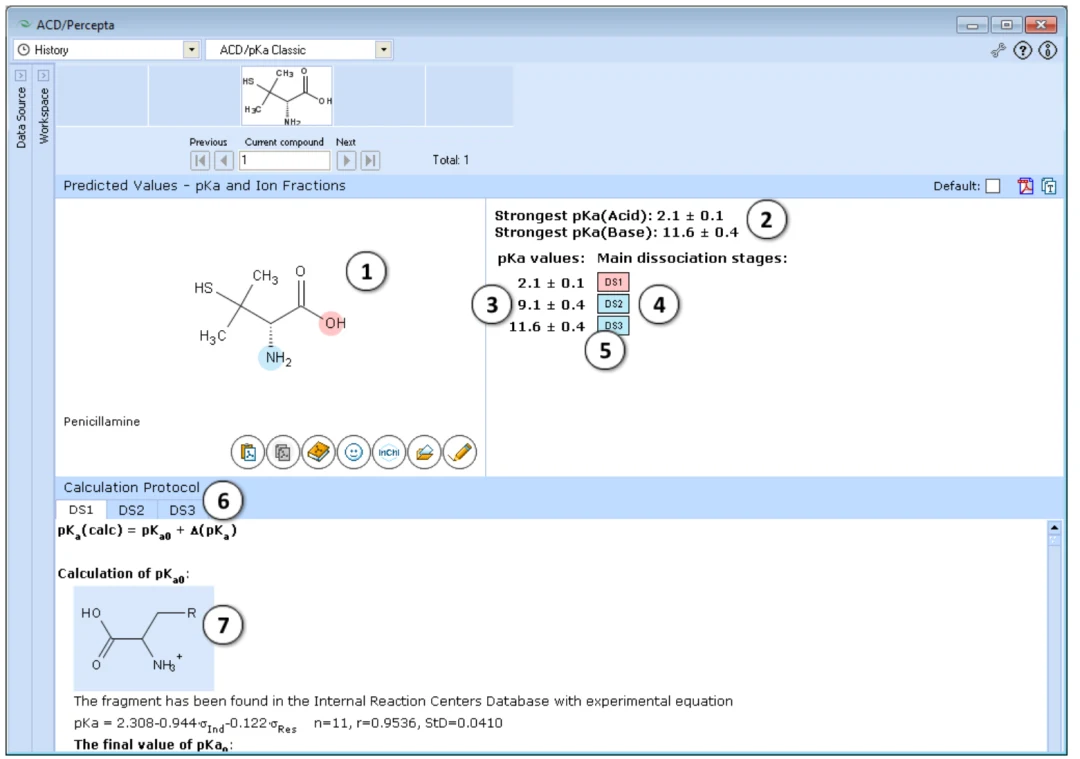Open structure file with folder icon
The image size is (1080, 759).
(424, 453)
